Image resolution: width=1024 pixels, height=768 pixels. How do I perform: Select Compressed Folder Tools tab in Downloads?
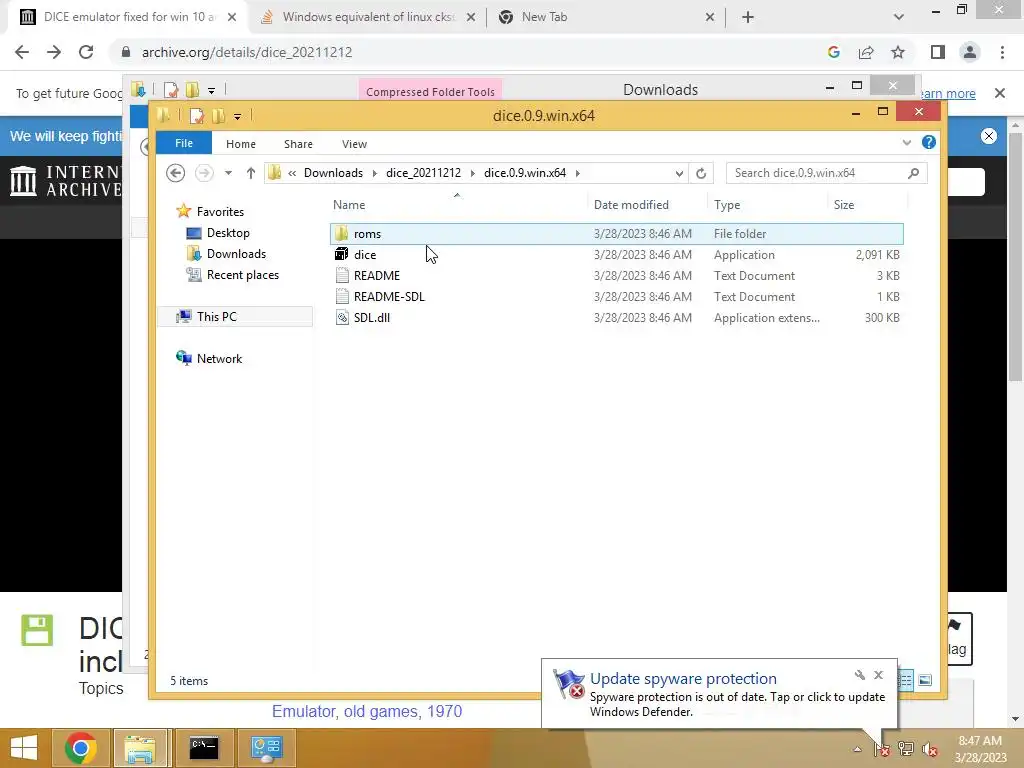tap(430, 91)
